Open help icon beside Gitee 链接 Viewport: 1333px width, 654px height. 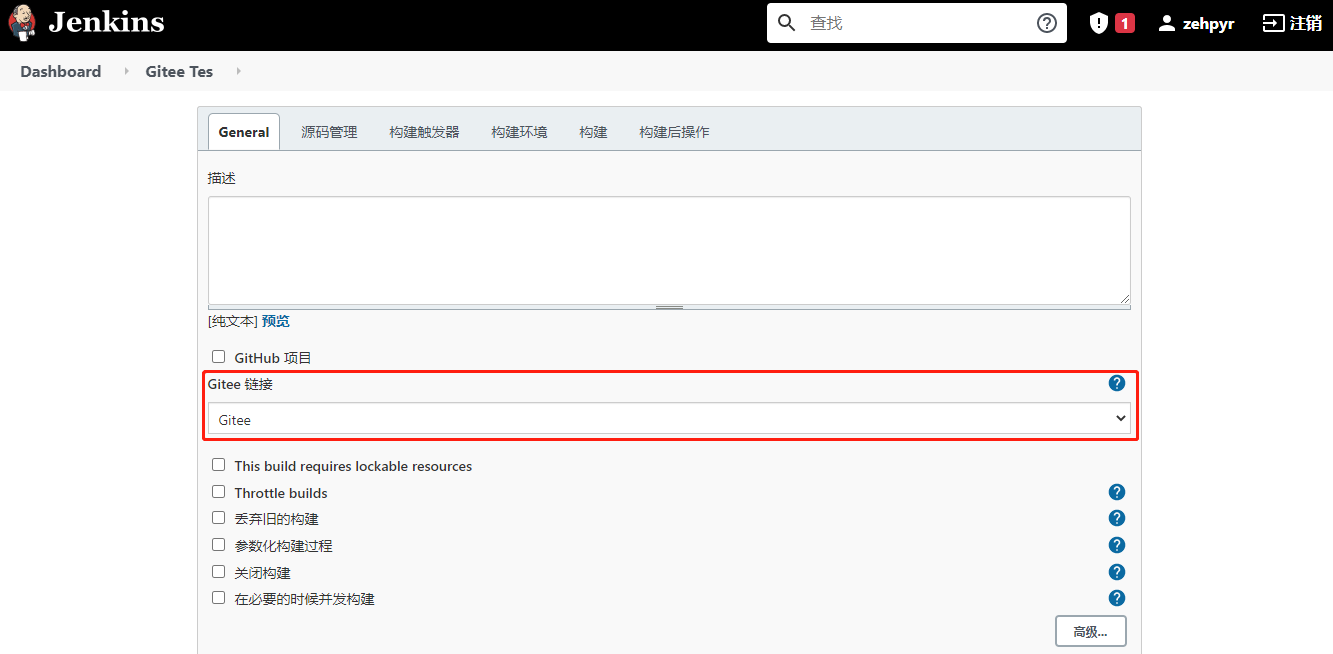click(1117, 383)
